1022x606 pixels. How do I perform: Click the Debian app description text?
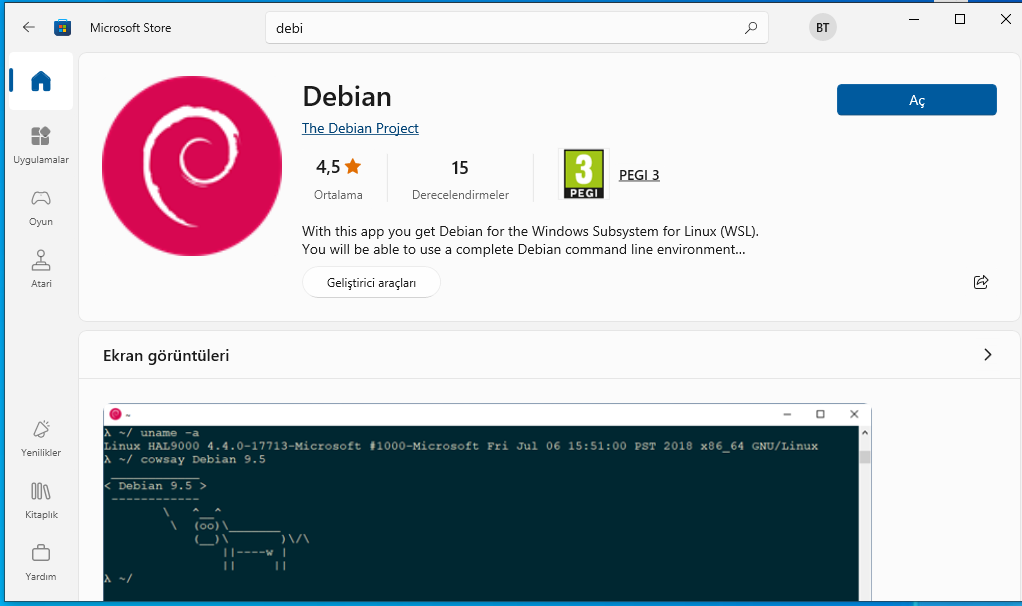530,240
